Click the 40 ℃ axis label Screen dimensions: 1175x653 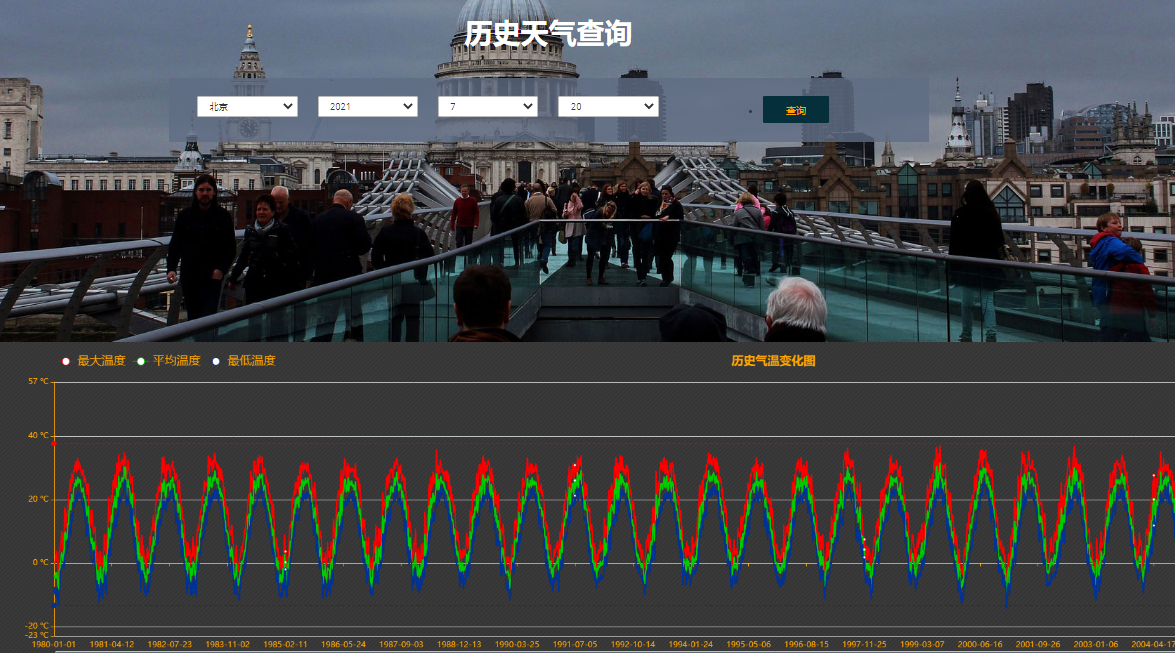[x=38, y=436]
